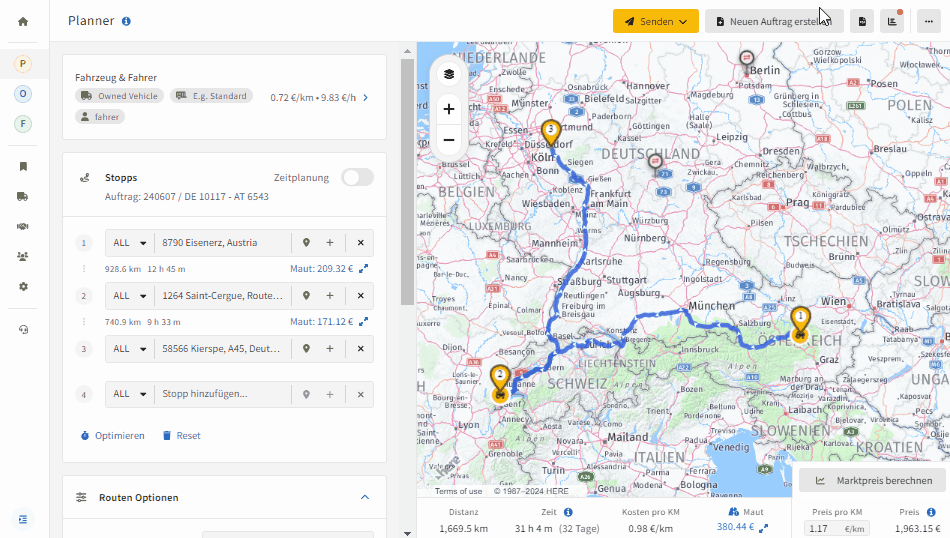
Task: Remove the Eisenerz stop
Action: click(x=360, y=243)
